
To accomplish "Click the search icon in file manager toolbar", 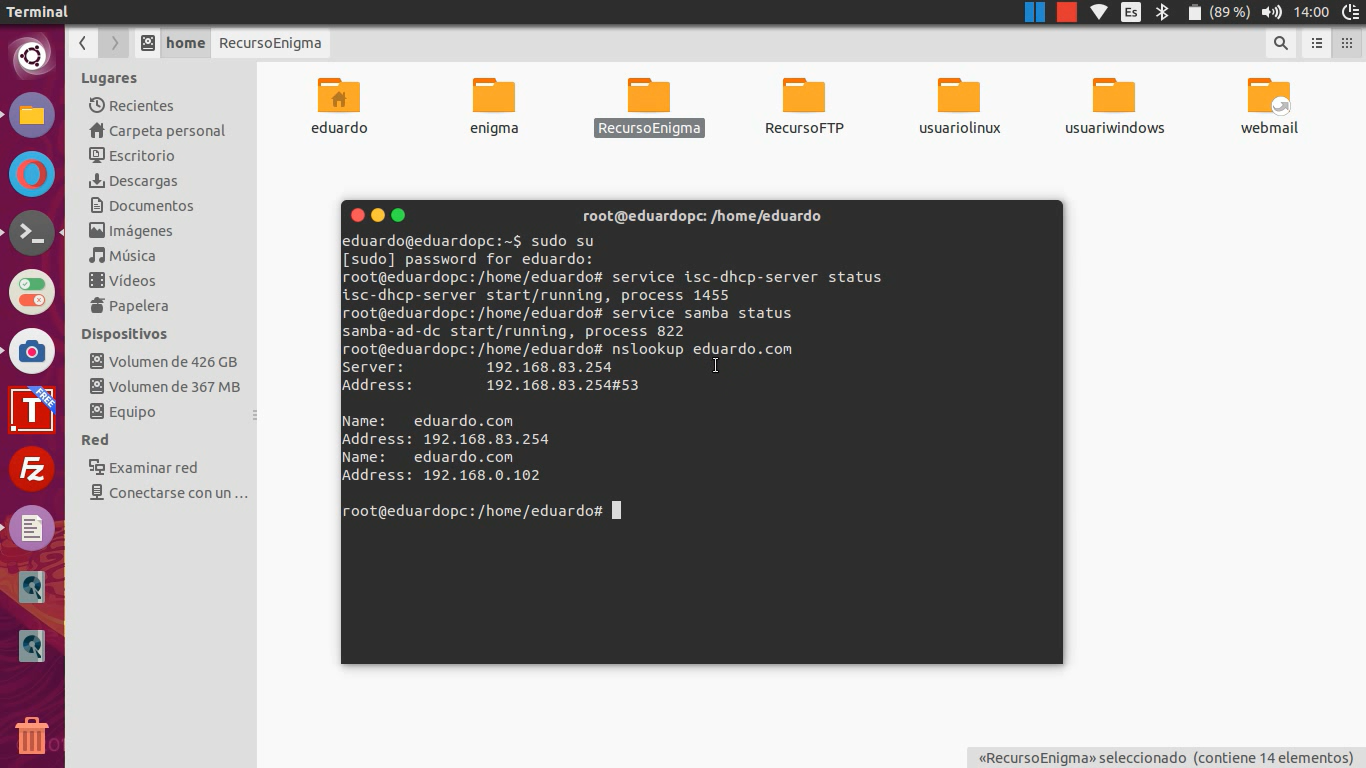I will coord(1280,43).
